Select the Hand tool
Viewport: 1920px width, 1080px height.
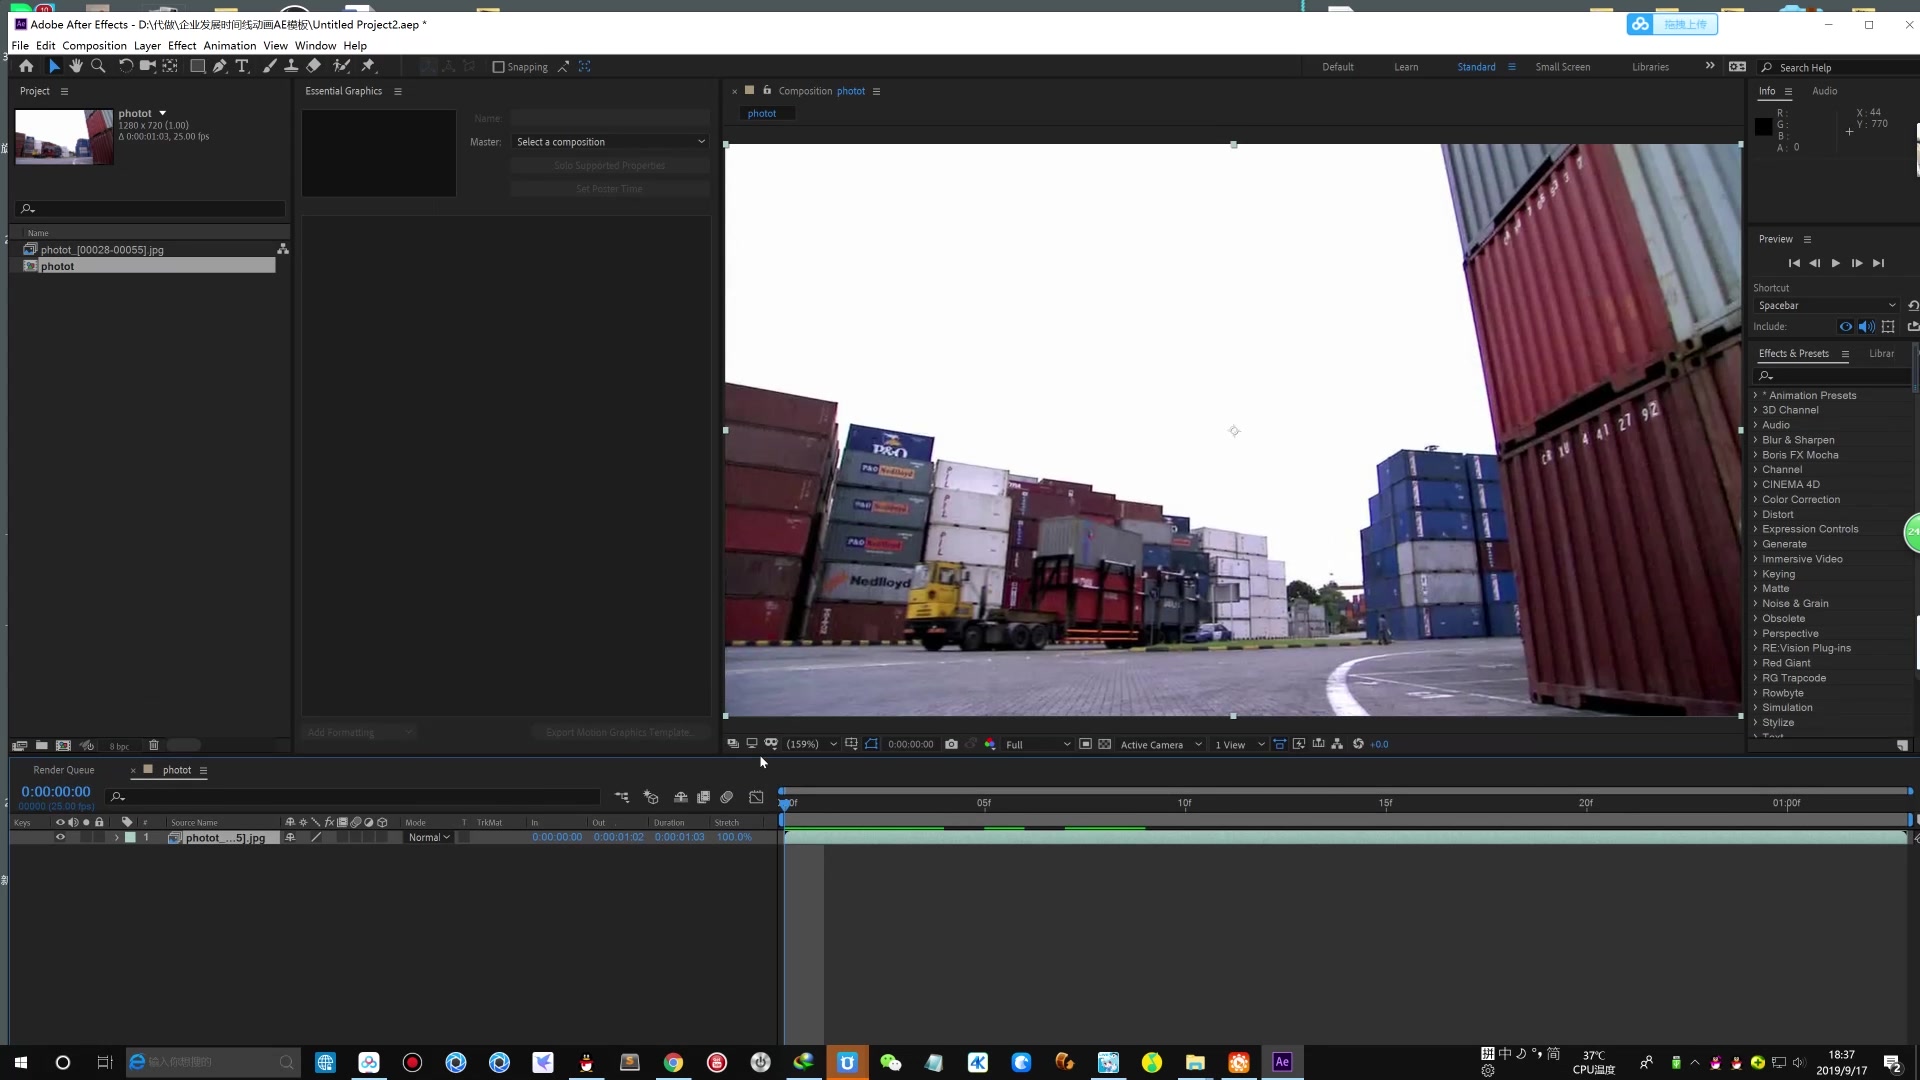[x=76, y=66]
